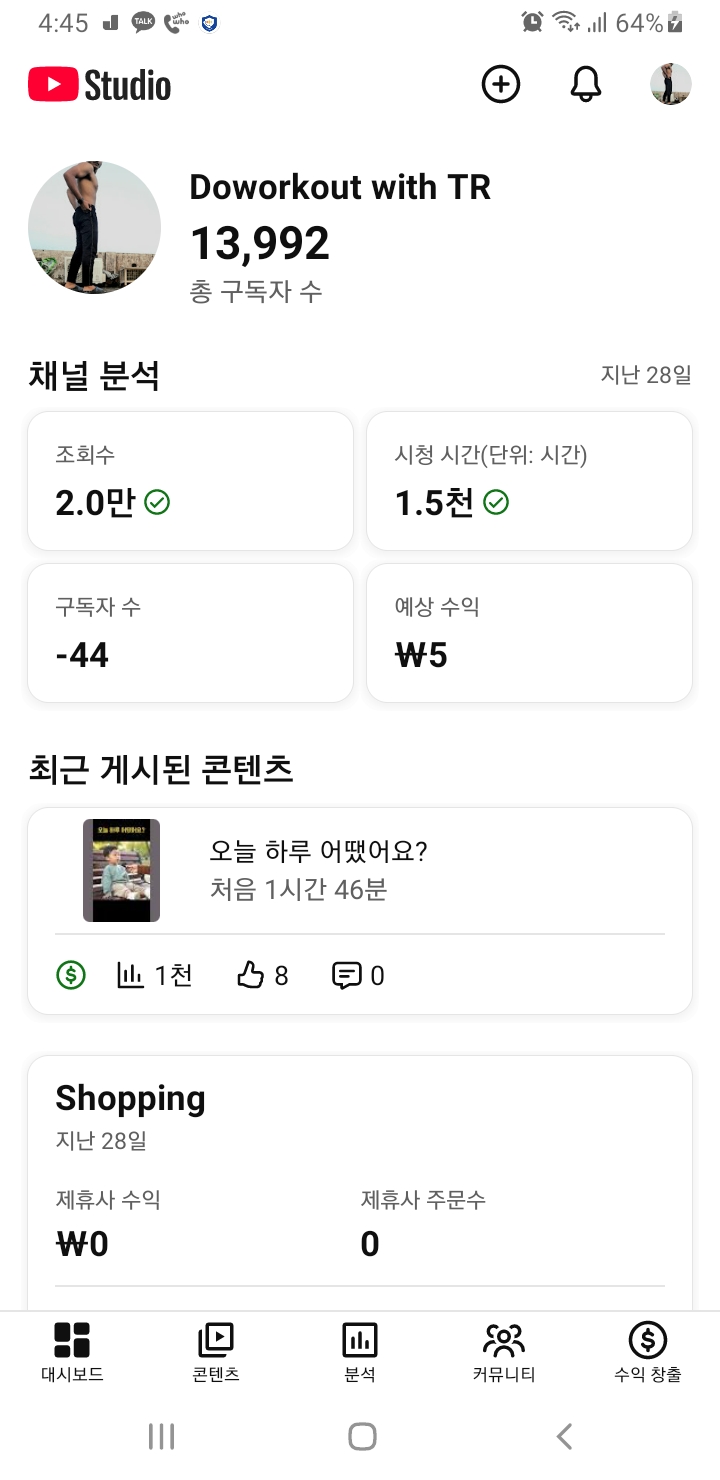720x1480 pixels.
Task: Tap the monetization dollar icon on recent video
Action: coord(71,975)
